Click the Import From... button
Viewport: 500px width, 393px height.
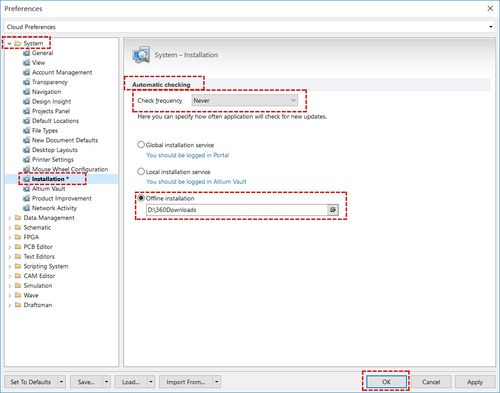[x=186, y=382]
